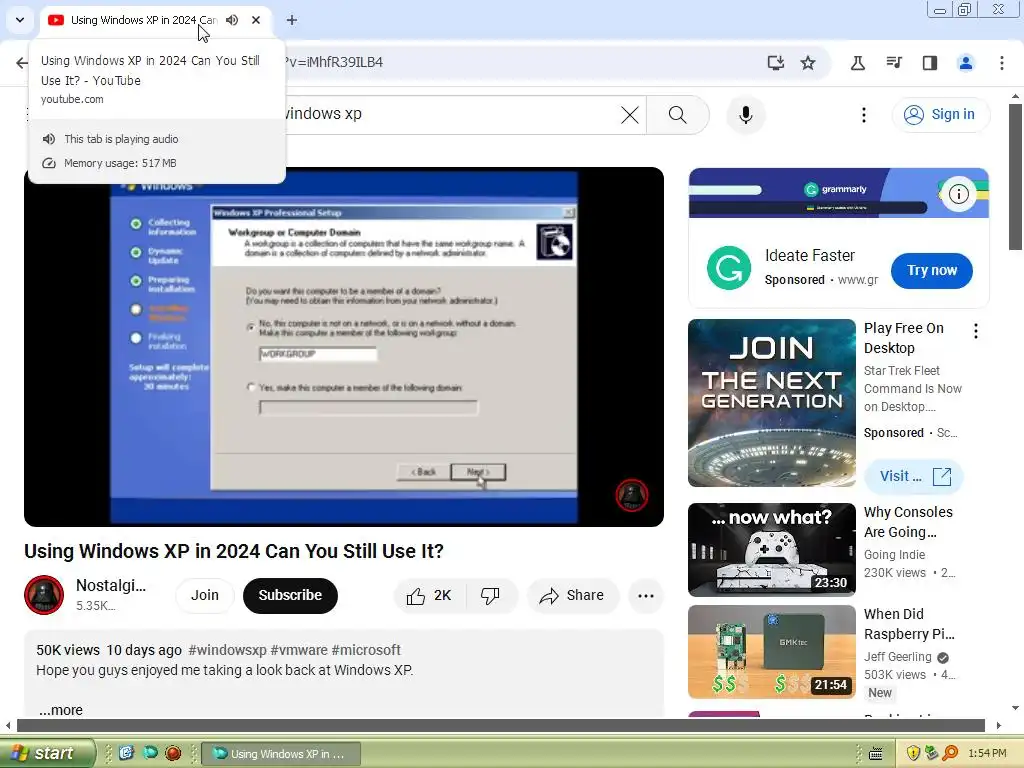Clear the YouTube search box with X
The width and height of the screenshot is (1024, 768).
pyautogui.click(x=630, y=115)
